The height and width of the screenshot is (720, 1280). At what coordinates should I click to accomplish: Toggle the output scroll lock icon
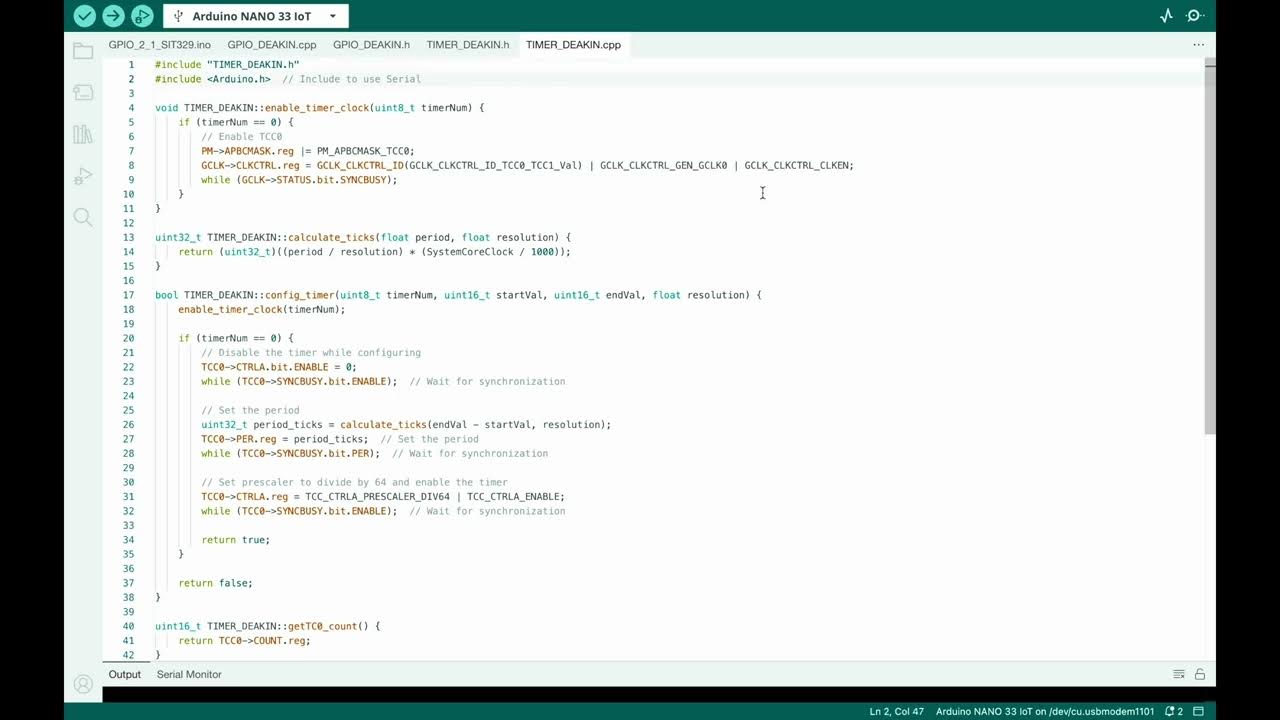coord(1199,674)
